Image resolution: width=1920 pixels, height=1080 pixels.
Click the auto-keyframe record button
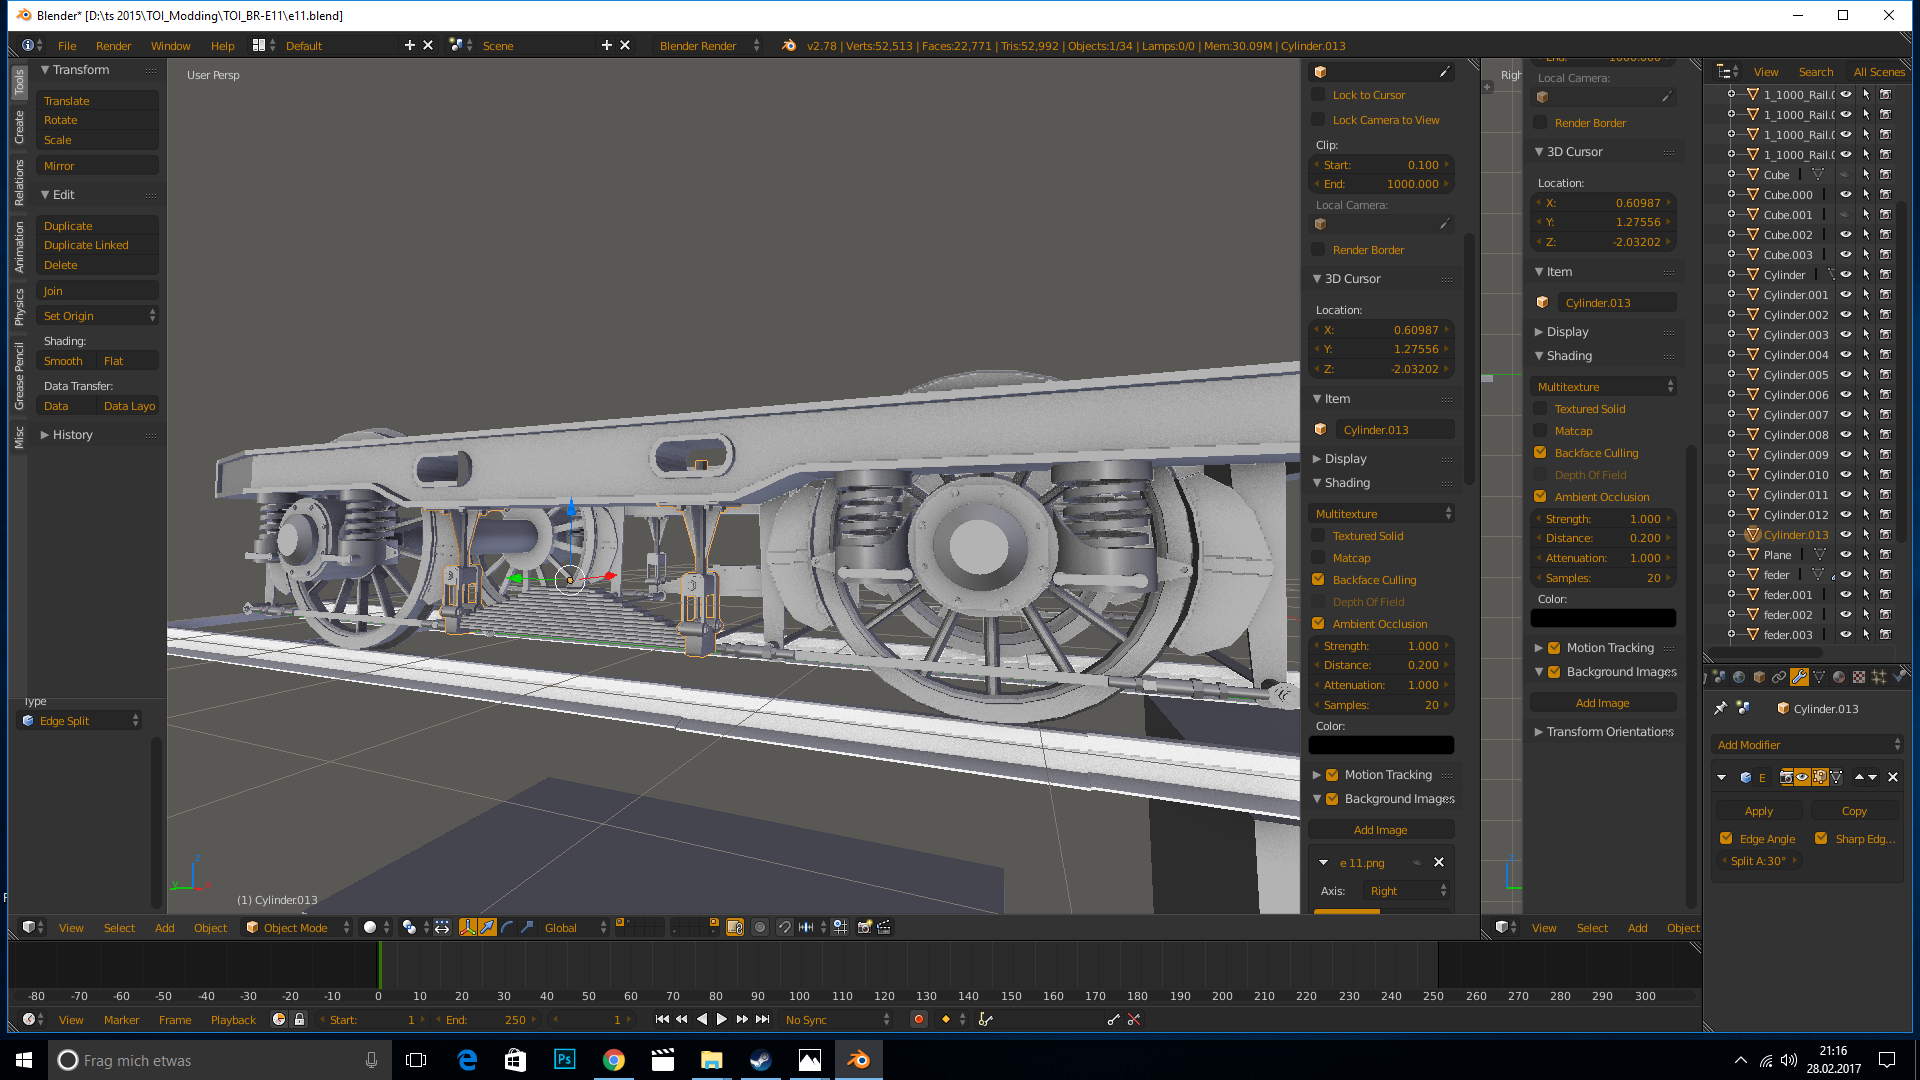pyautogui.click(x=918, y=1019)
